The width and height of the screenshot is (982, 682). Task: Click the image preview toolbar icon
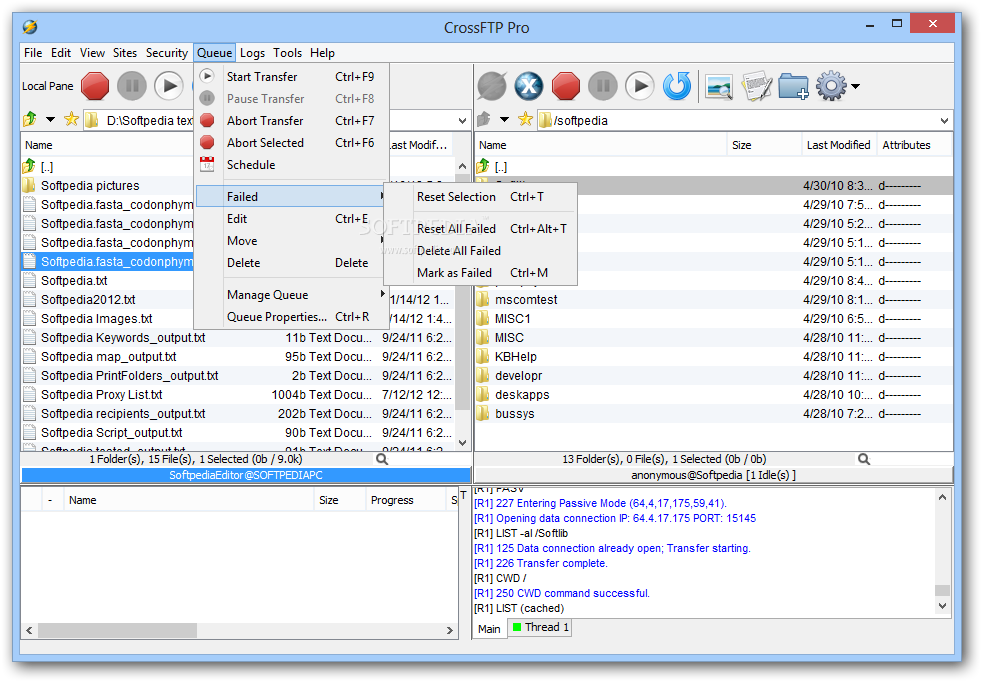point(719,86)
